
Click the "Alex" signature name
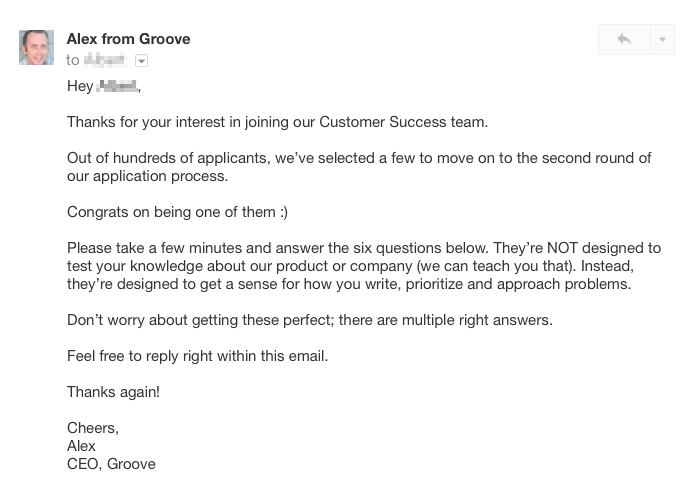point(81,446)
